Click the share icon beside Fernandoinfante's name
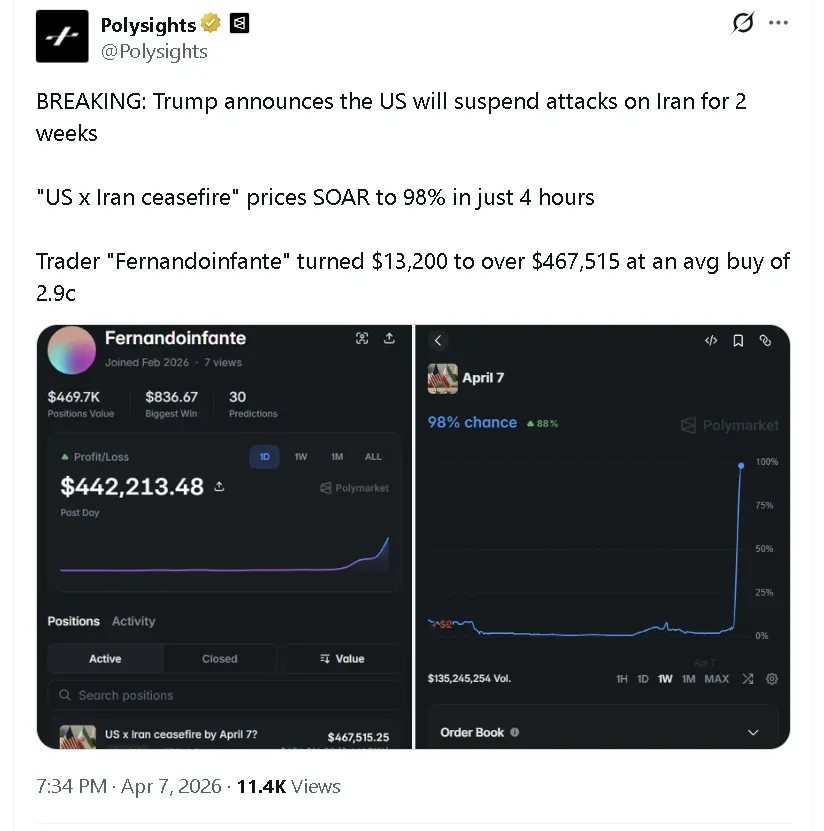824x831 pixels. point(389,338)
